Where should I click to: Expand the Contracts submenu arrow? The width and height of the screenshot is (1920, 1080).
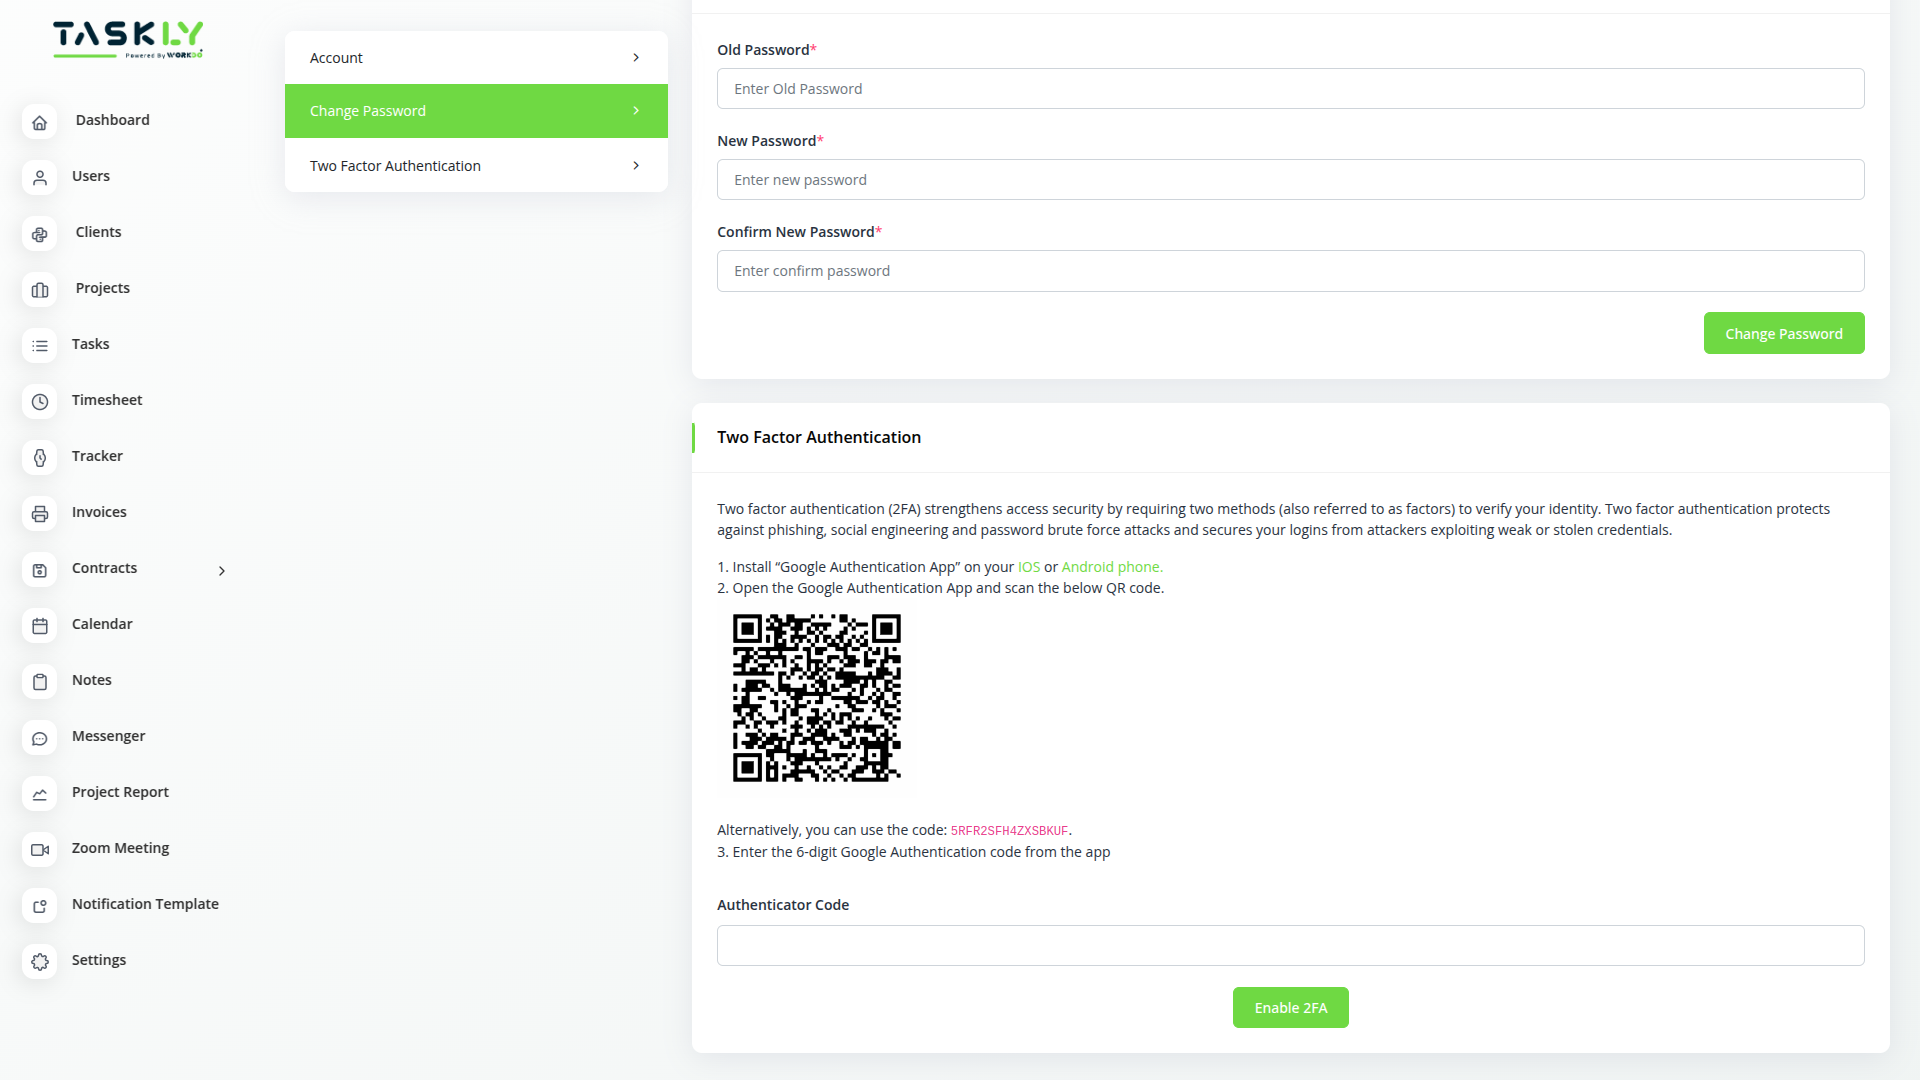click(x=221, y=570)
